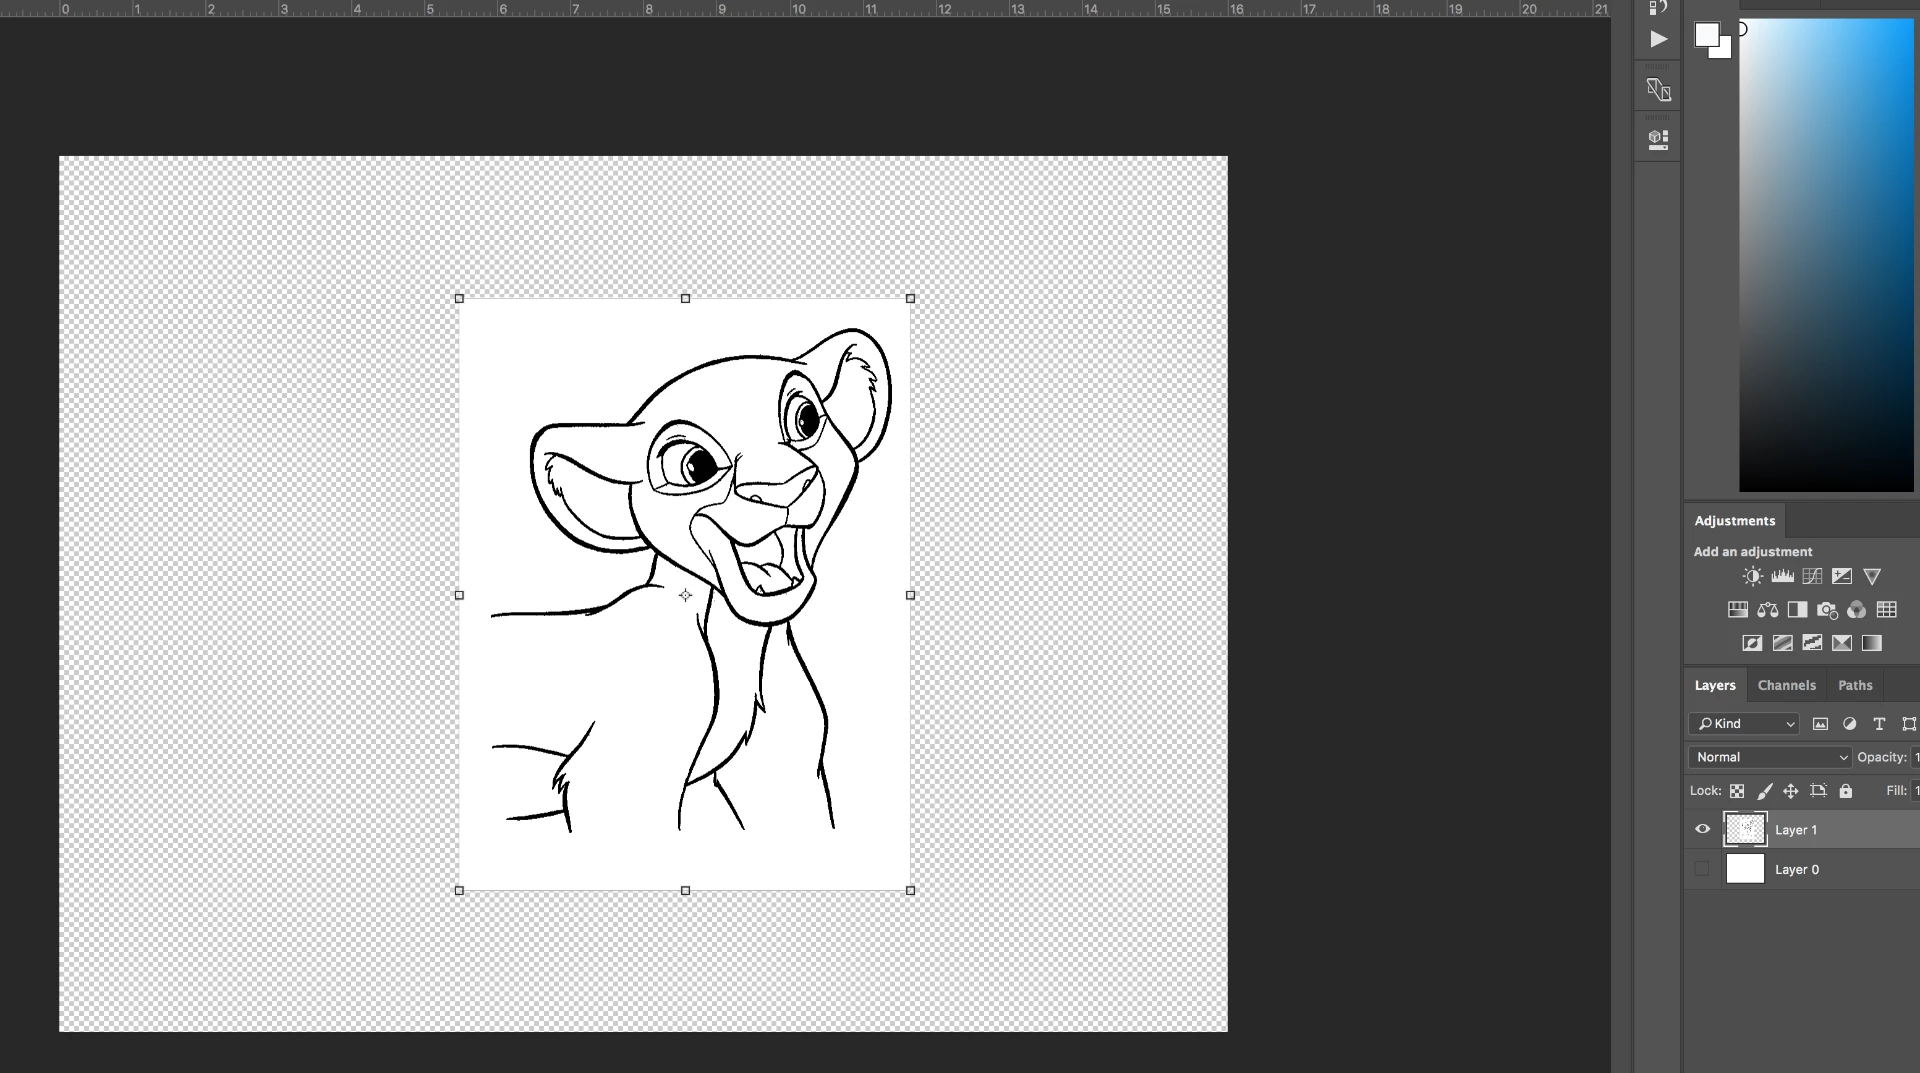Add a Black & White adjustment
Image resolution: width=1920 pixels, height=1073 pixels.
point(1797,609)
